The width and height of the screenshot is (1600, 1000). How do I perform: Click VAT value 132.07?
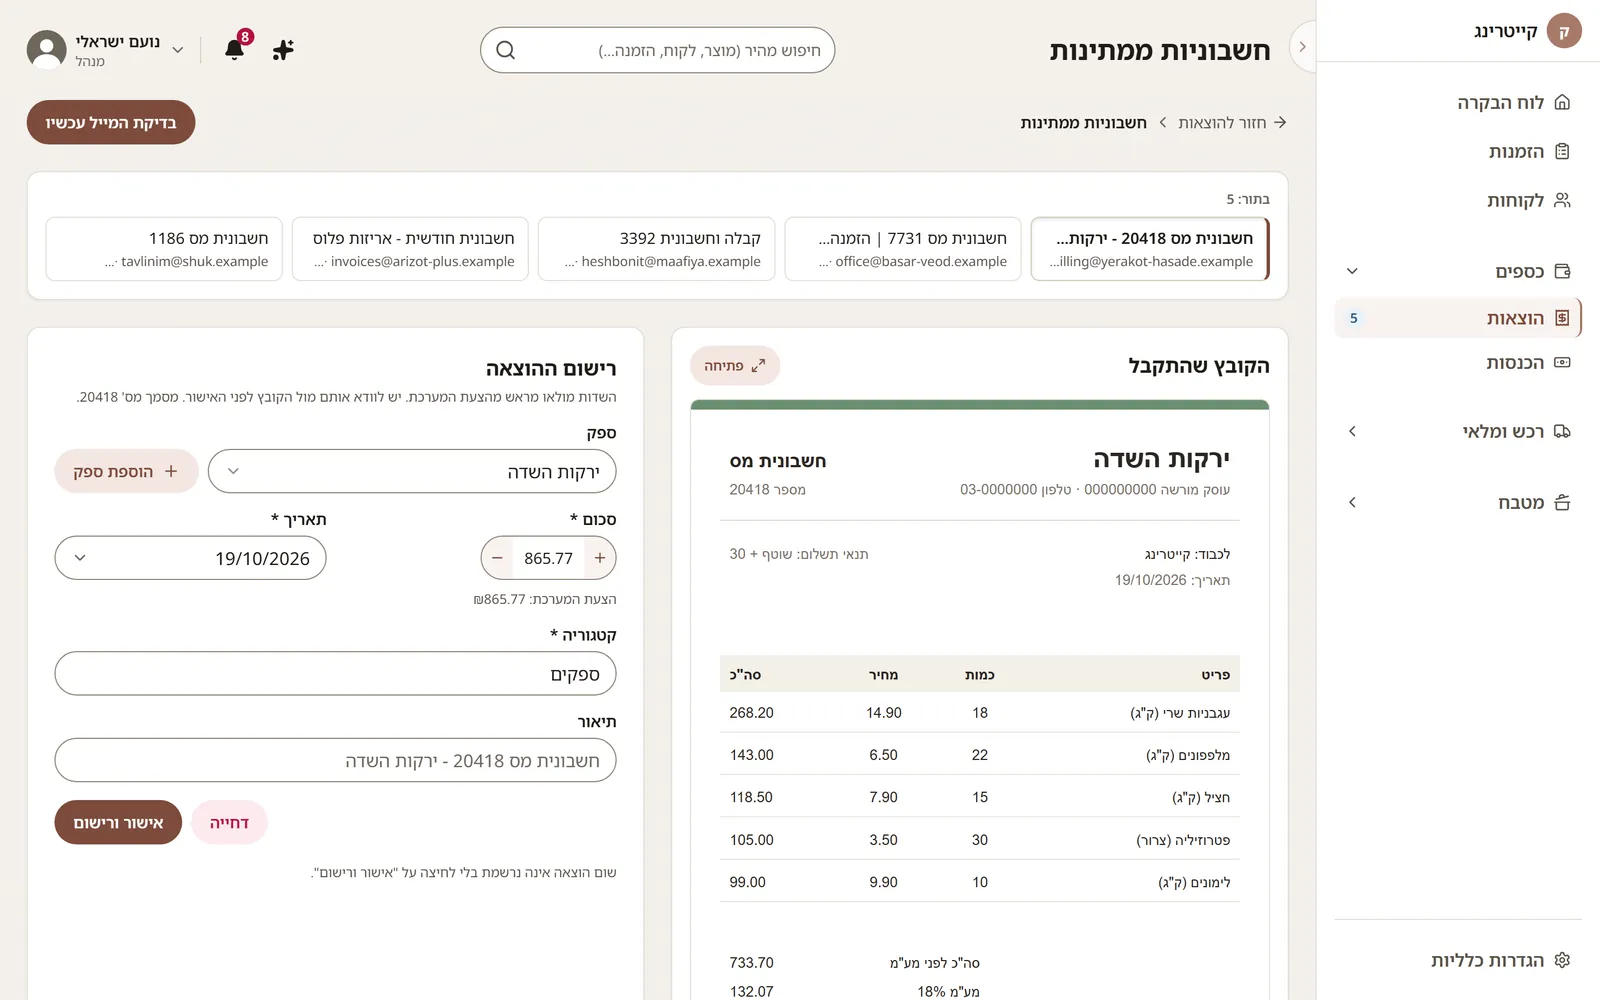[752, 991]
